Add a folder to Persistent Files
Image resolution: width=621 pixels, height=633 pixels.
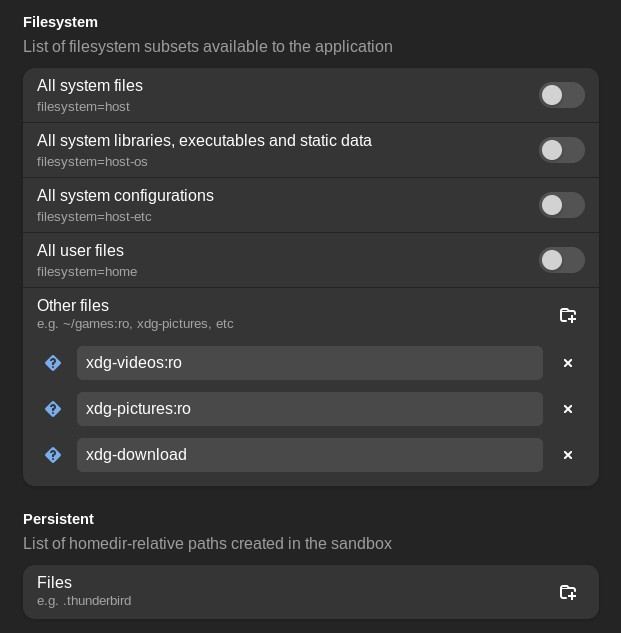click(568, 592)
